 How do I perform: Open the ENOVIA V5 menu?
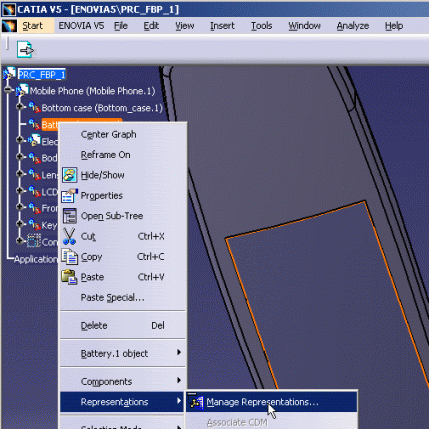pos(81,26)
